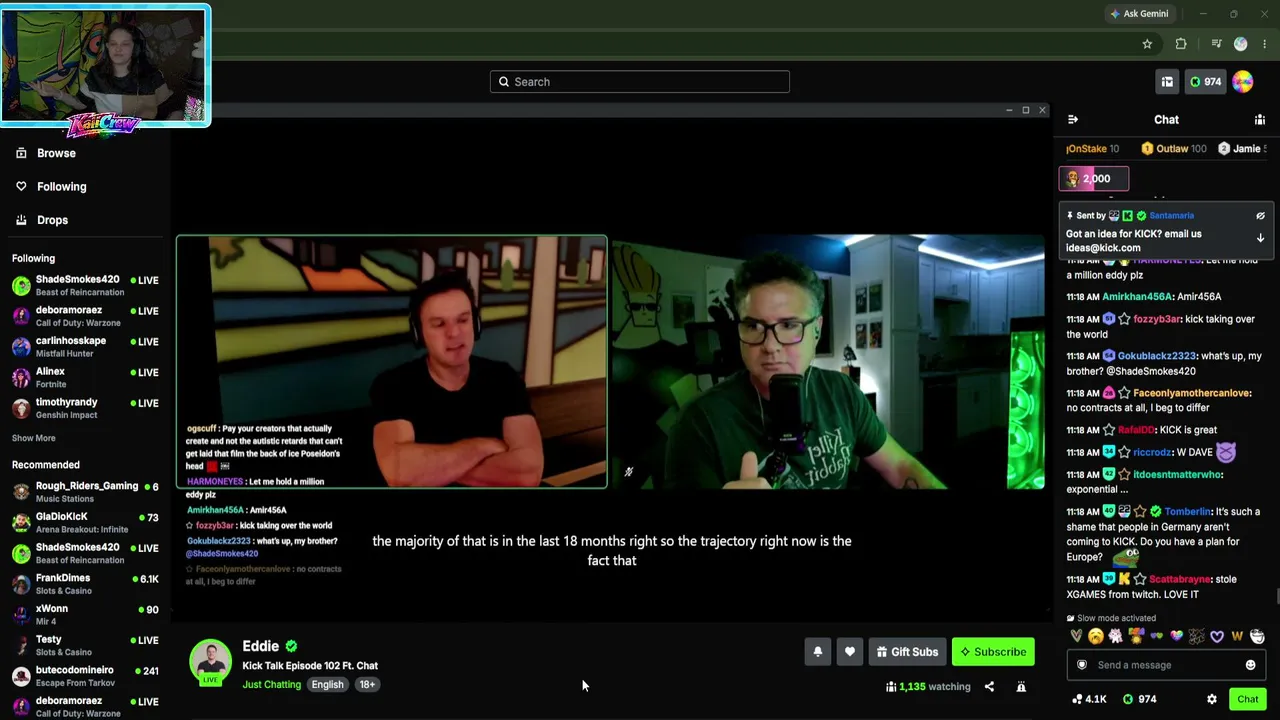
Task: Open the Drops page
Action: [41, 220]
